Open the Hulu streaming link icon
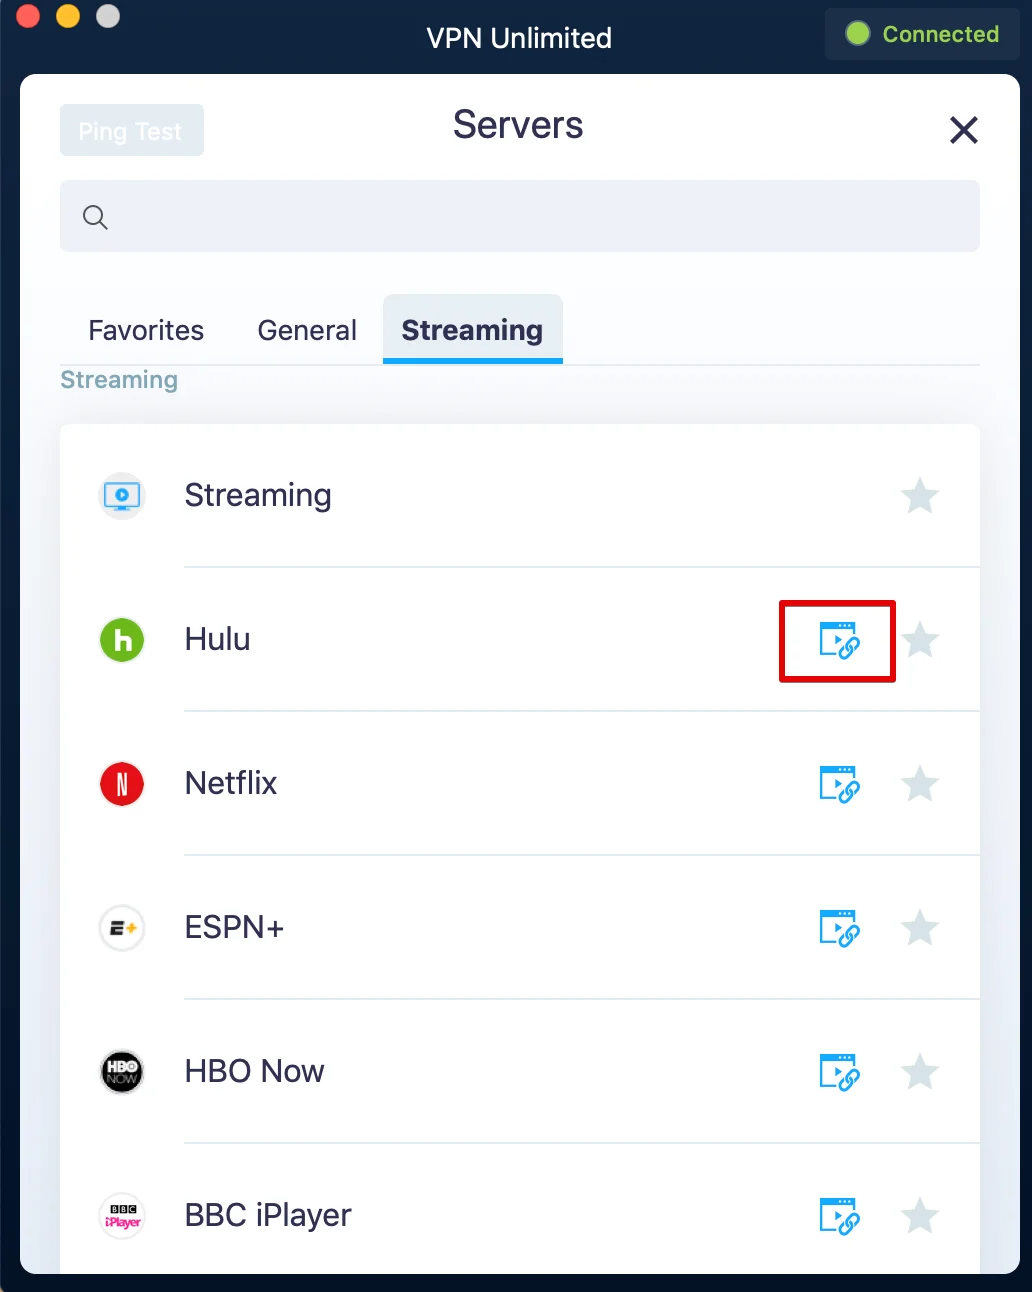Image resolution: width=1032 pixels, height=1292 pixels. tap(839, 641)
